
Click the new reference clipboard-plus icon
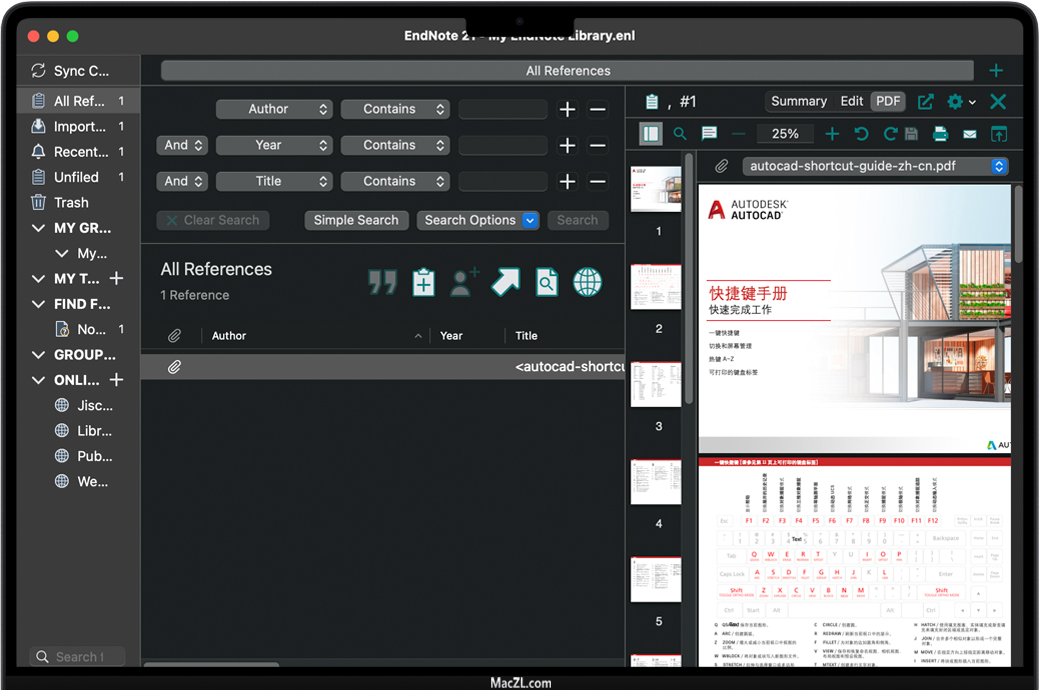(424, 282)
